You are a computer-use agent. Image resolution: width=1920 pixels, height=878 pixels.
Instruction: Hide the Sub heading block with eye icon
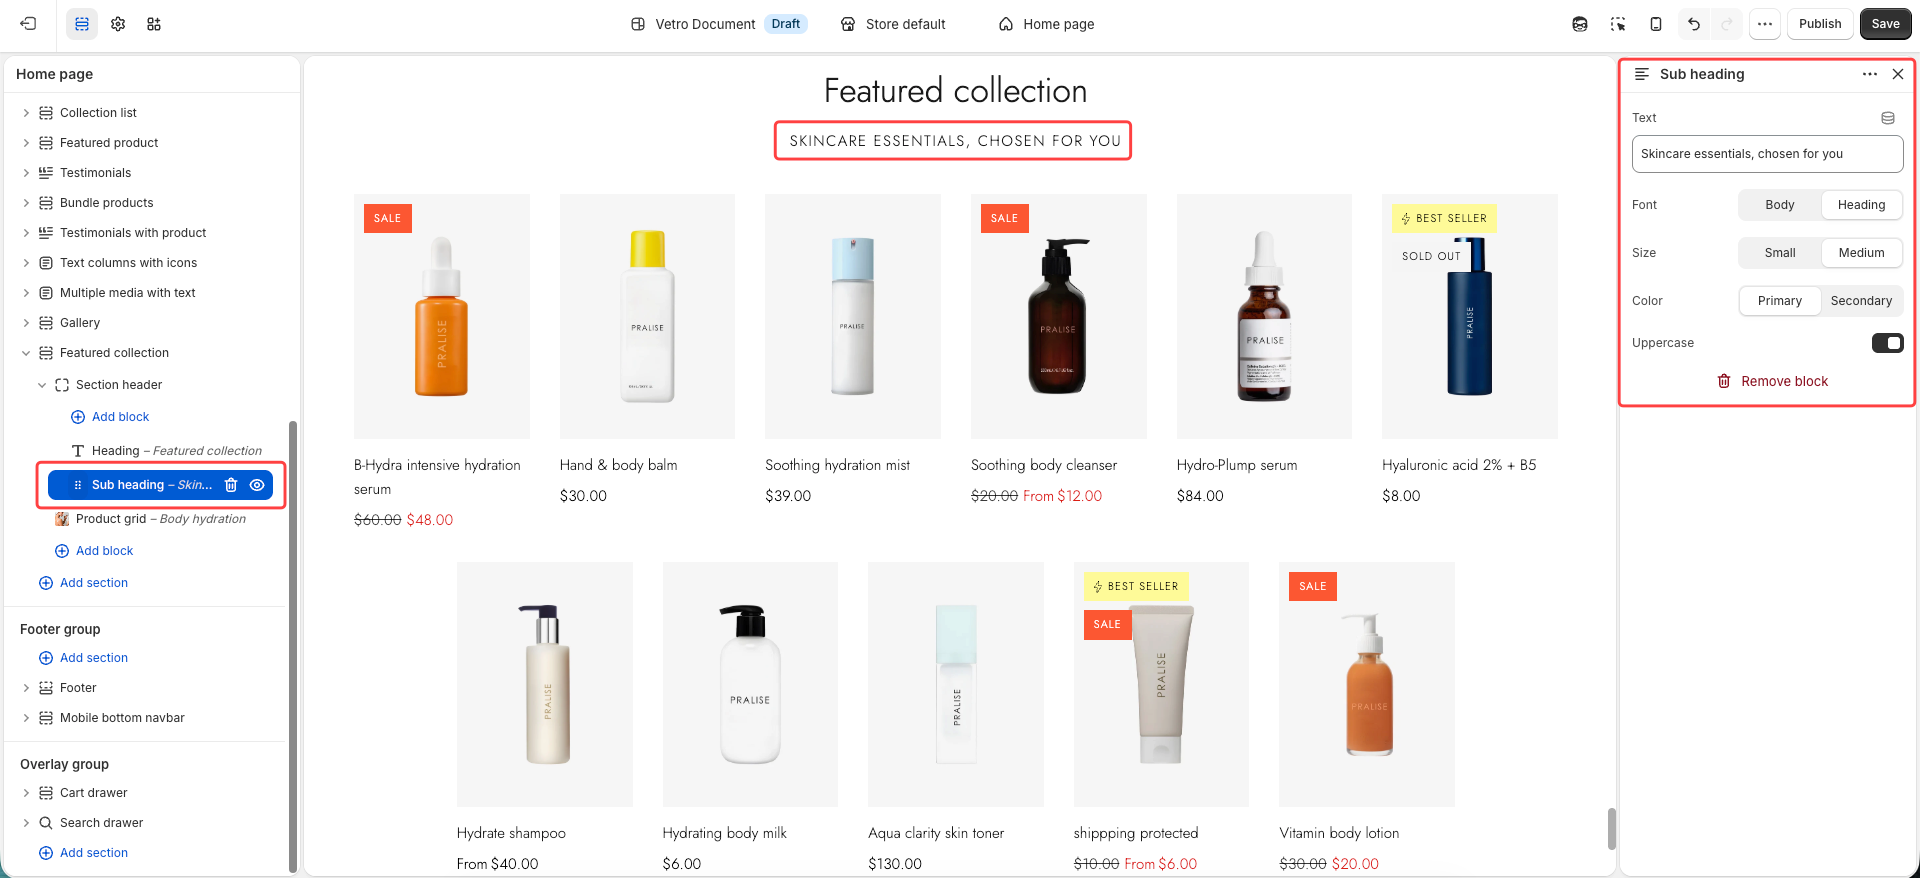click(x=257, y=485)
